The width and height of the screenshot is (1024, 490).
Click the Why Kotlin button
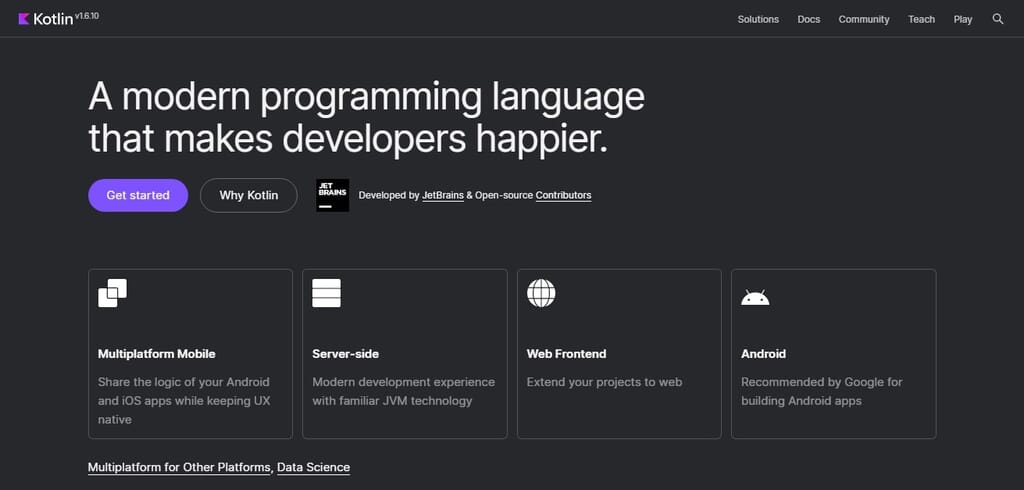249,195
